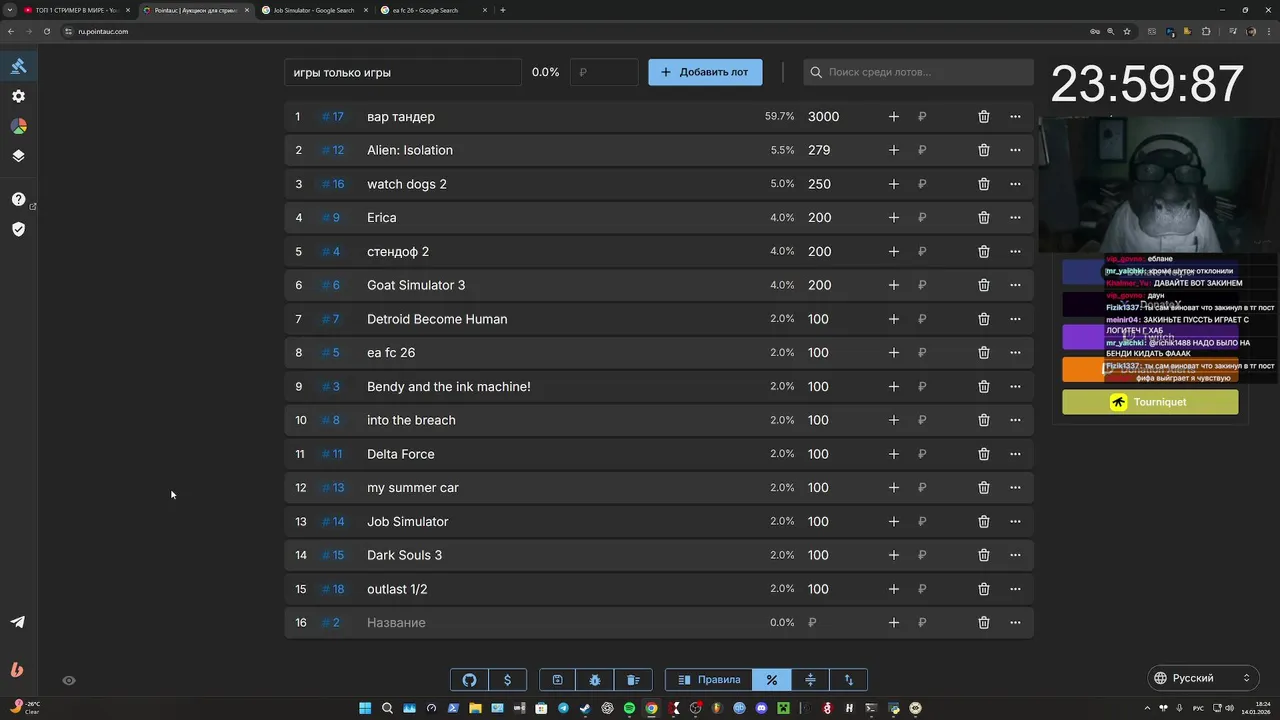
Task: Add amount to Delta Force lot
Action: pos(894,454)
